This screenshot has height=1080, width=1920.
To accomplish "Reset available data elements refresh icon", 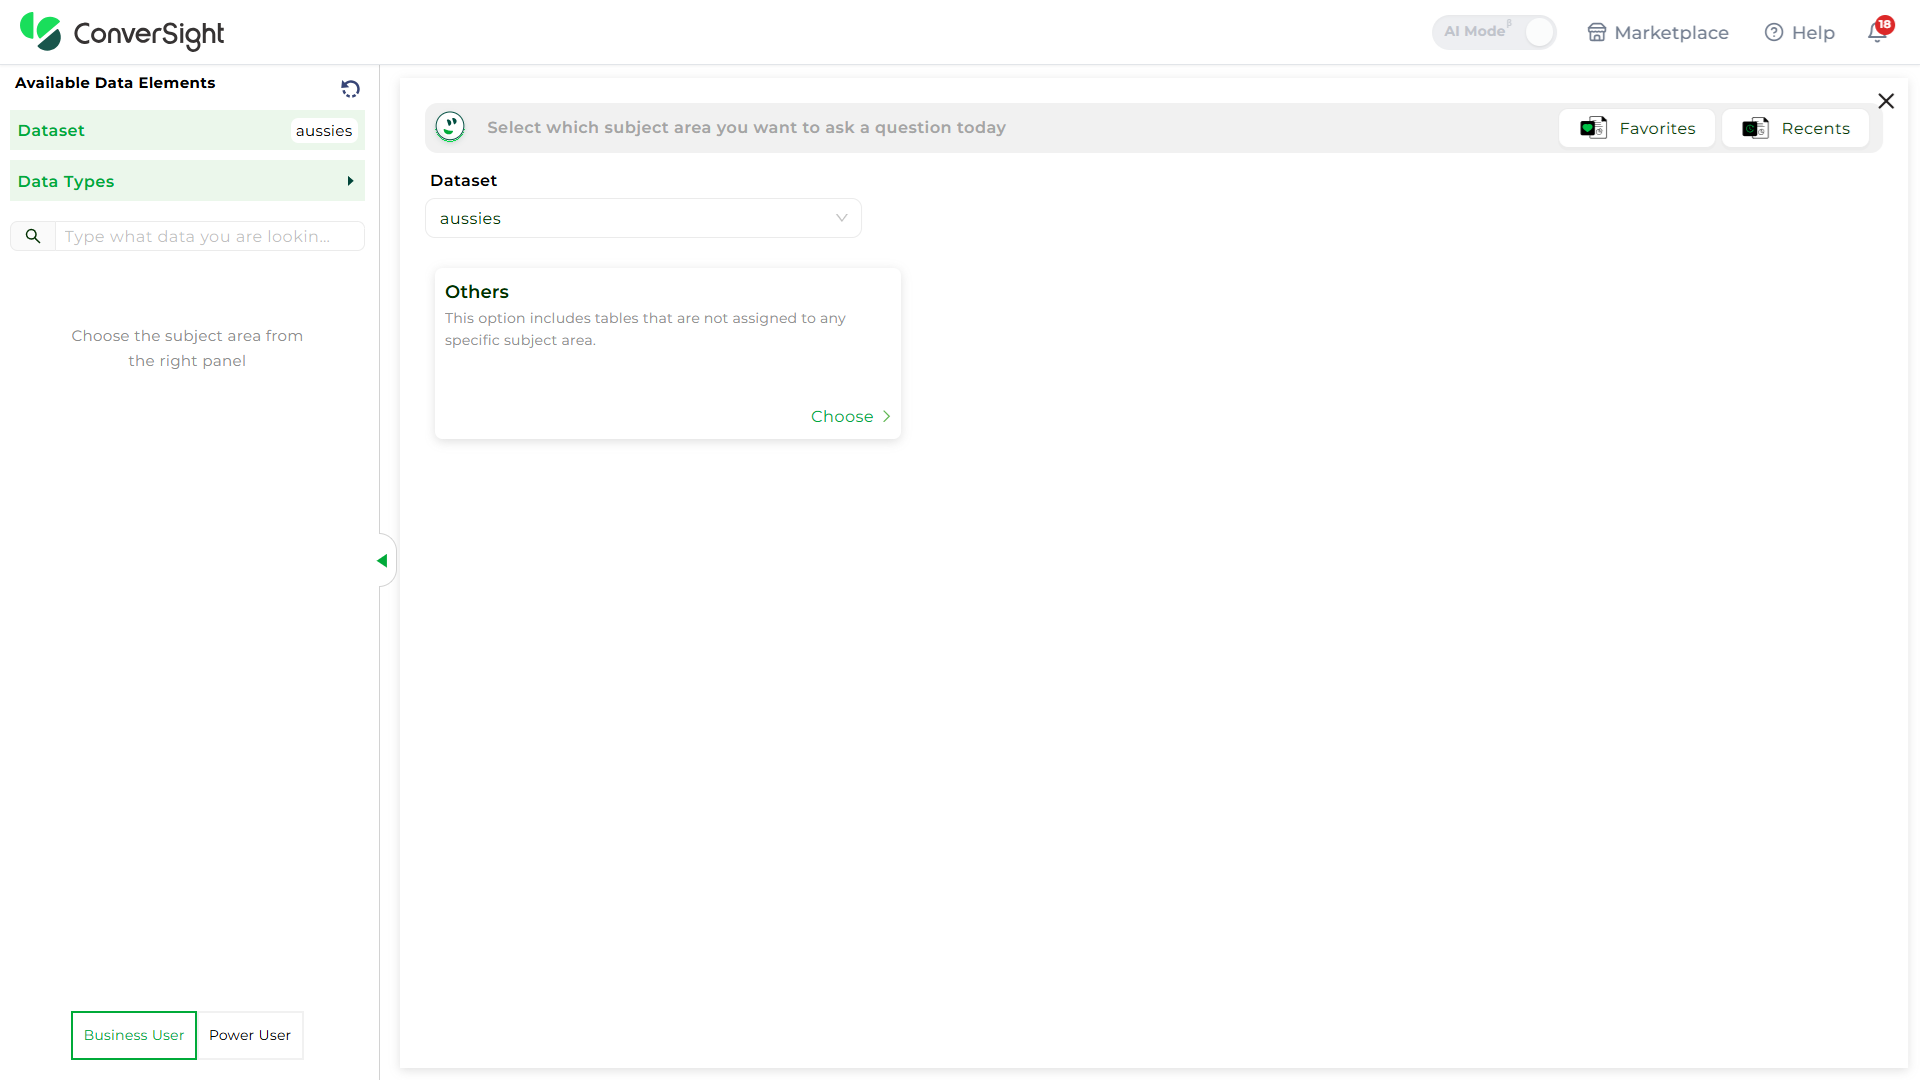I will point(350,89).
